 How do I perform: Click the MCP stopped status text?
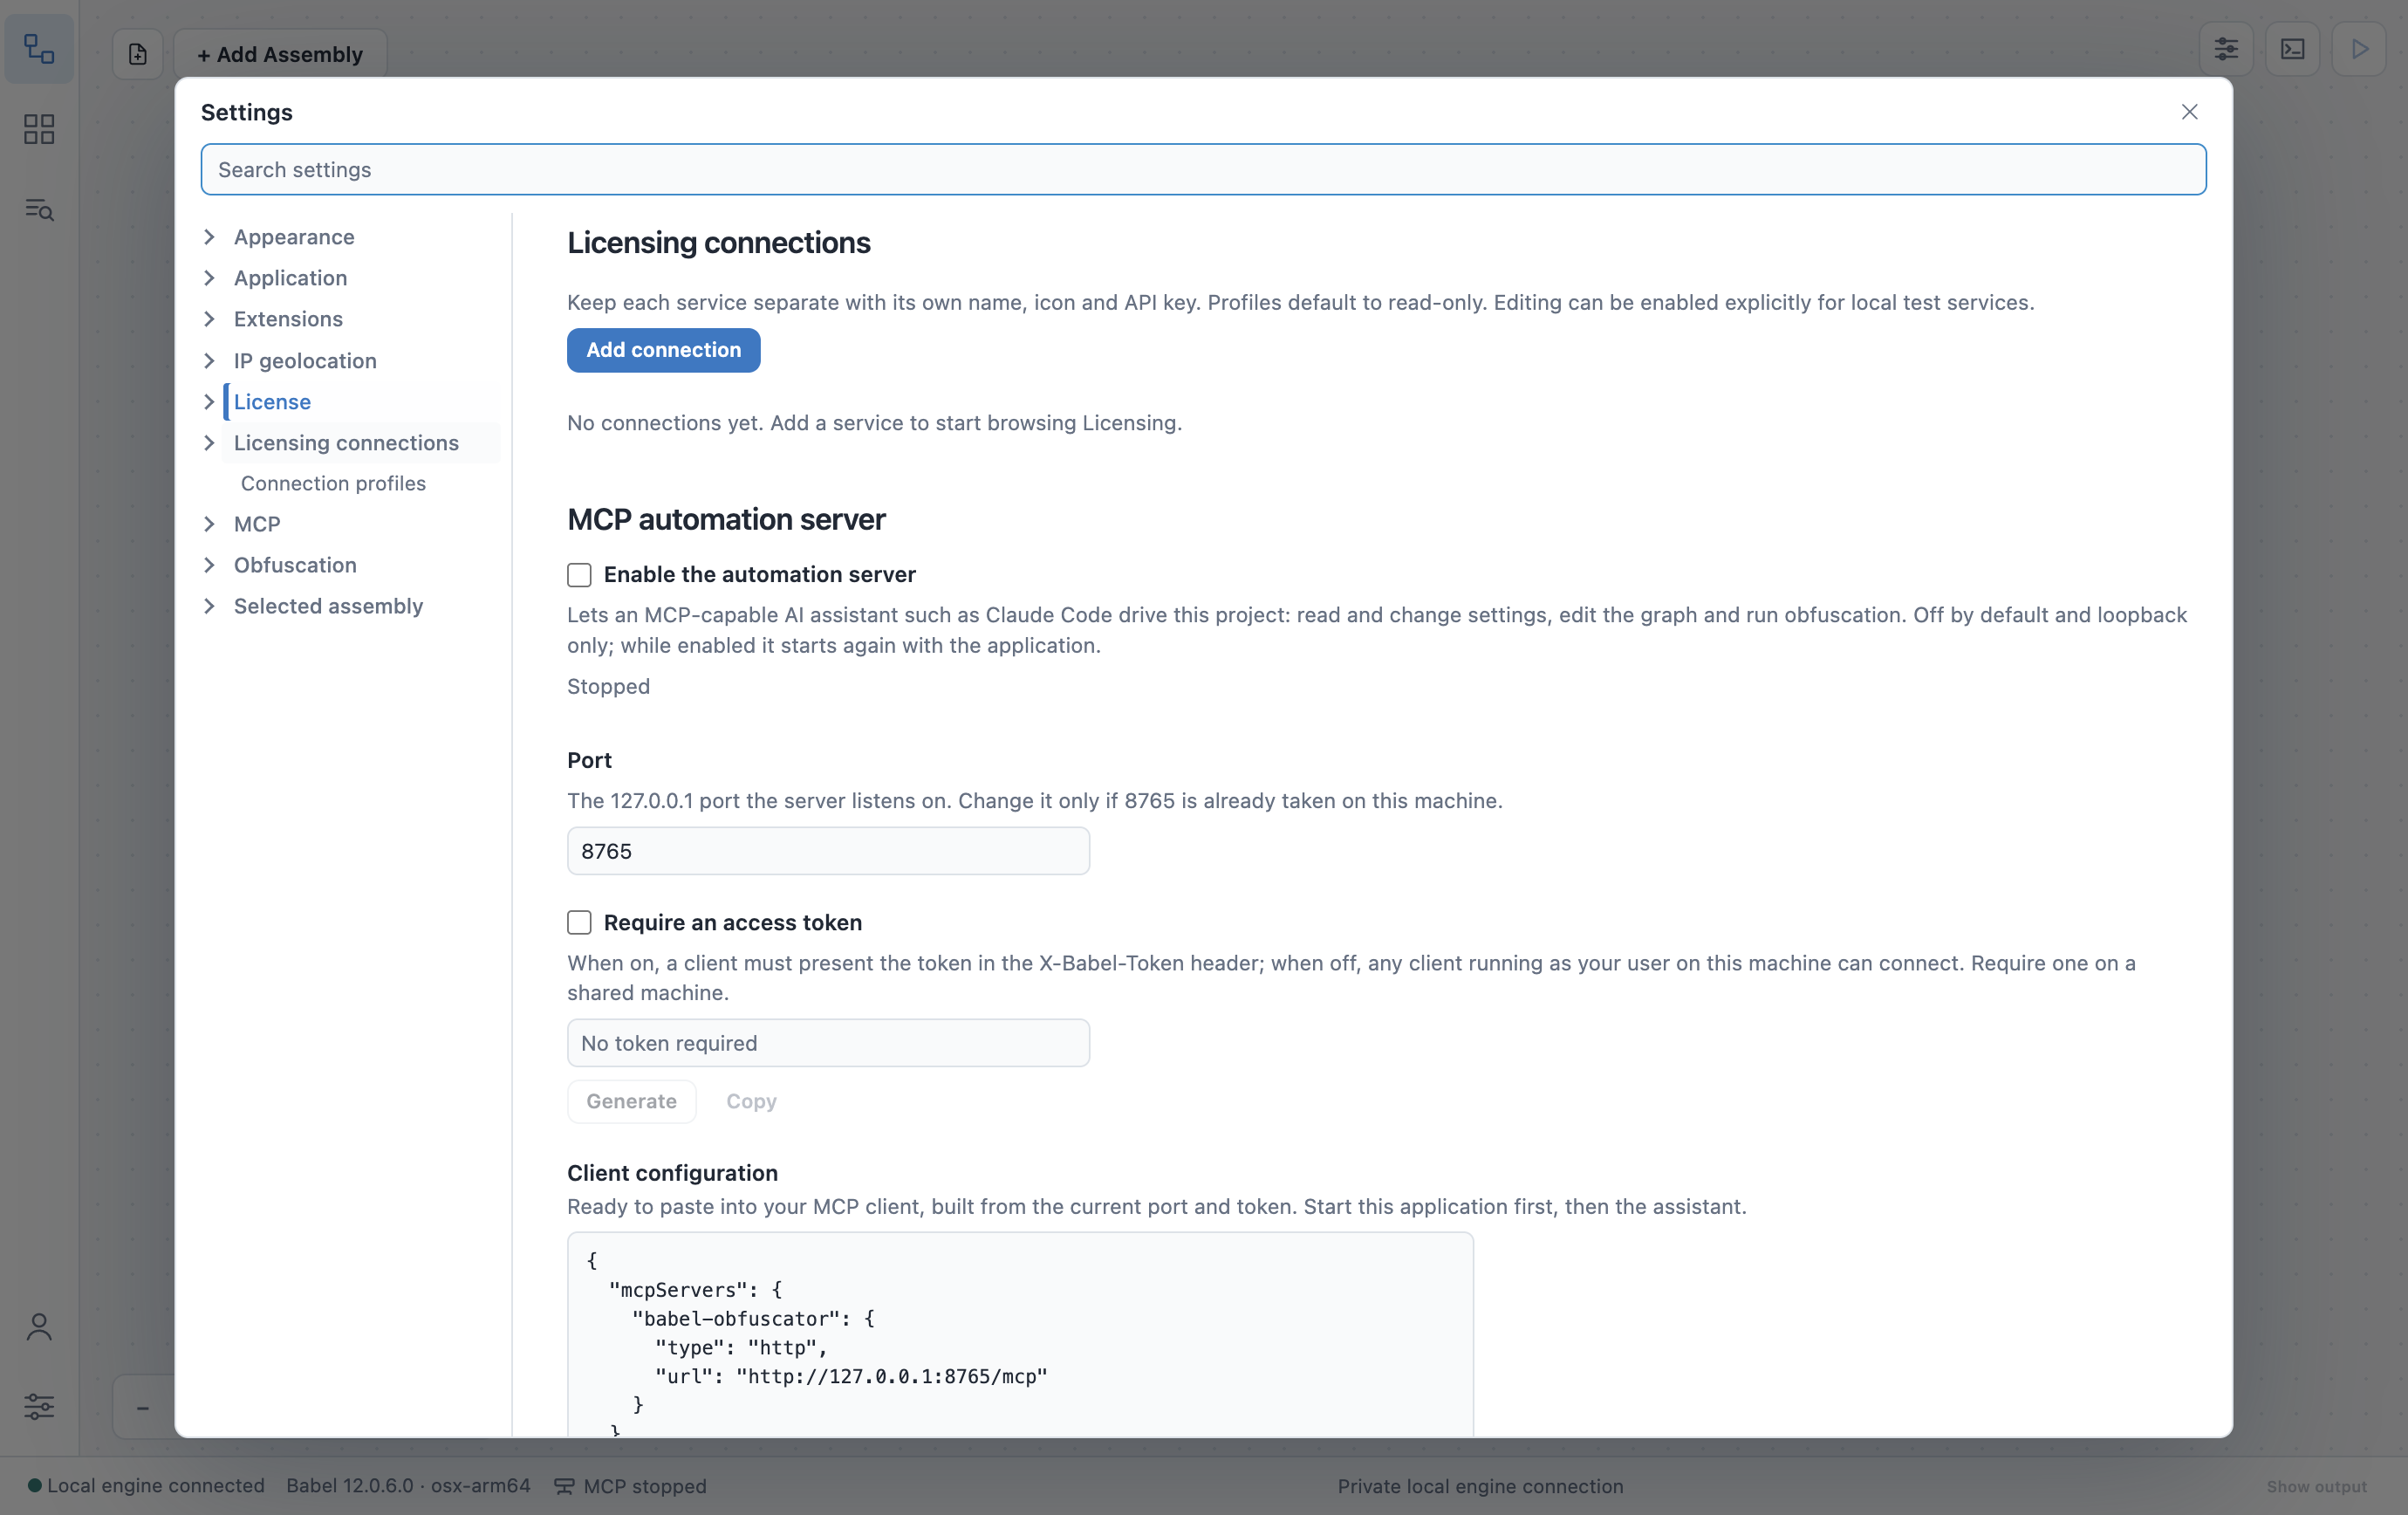645,1486
